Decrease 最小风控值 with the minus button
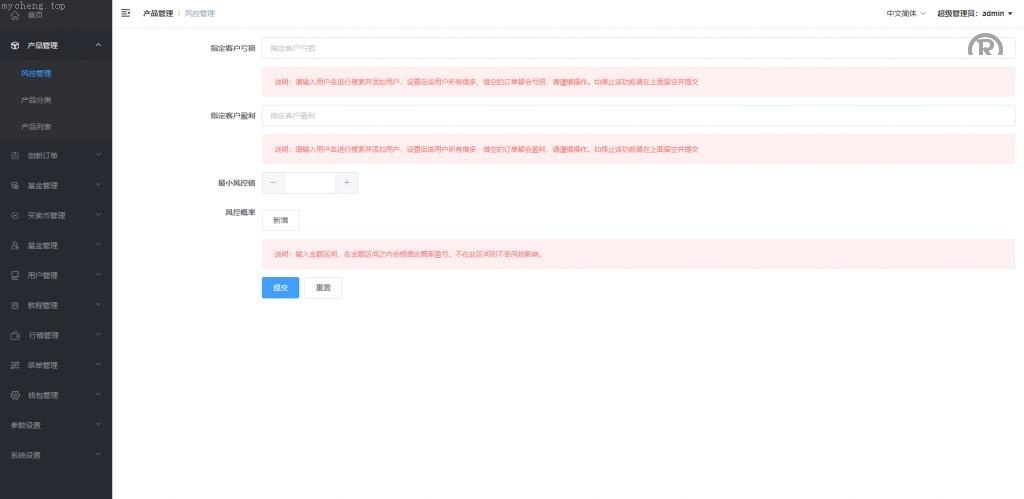 273,183
